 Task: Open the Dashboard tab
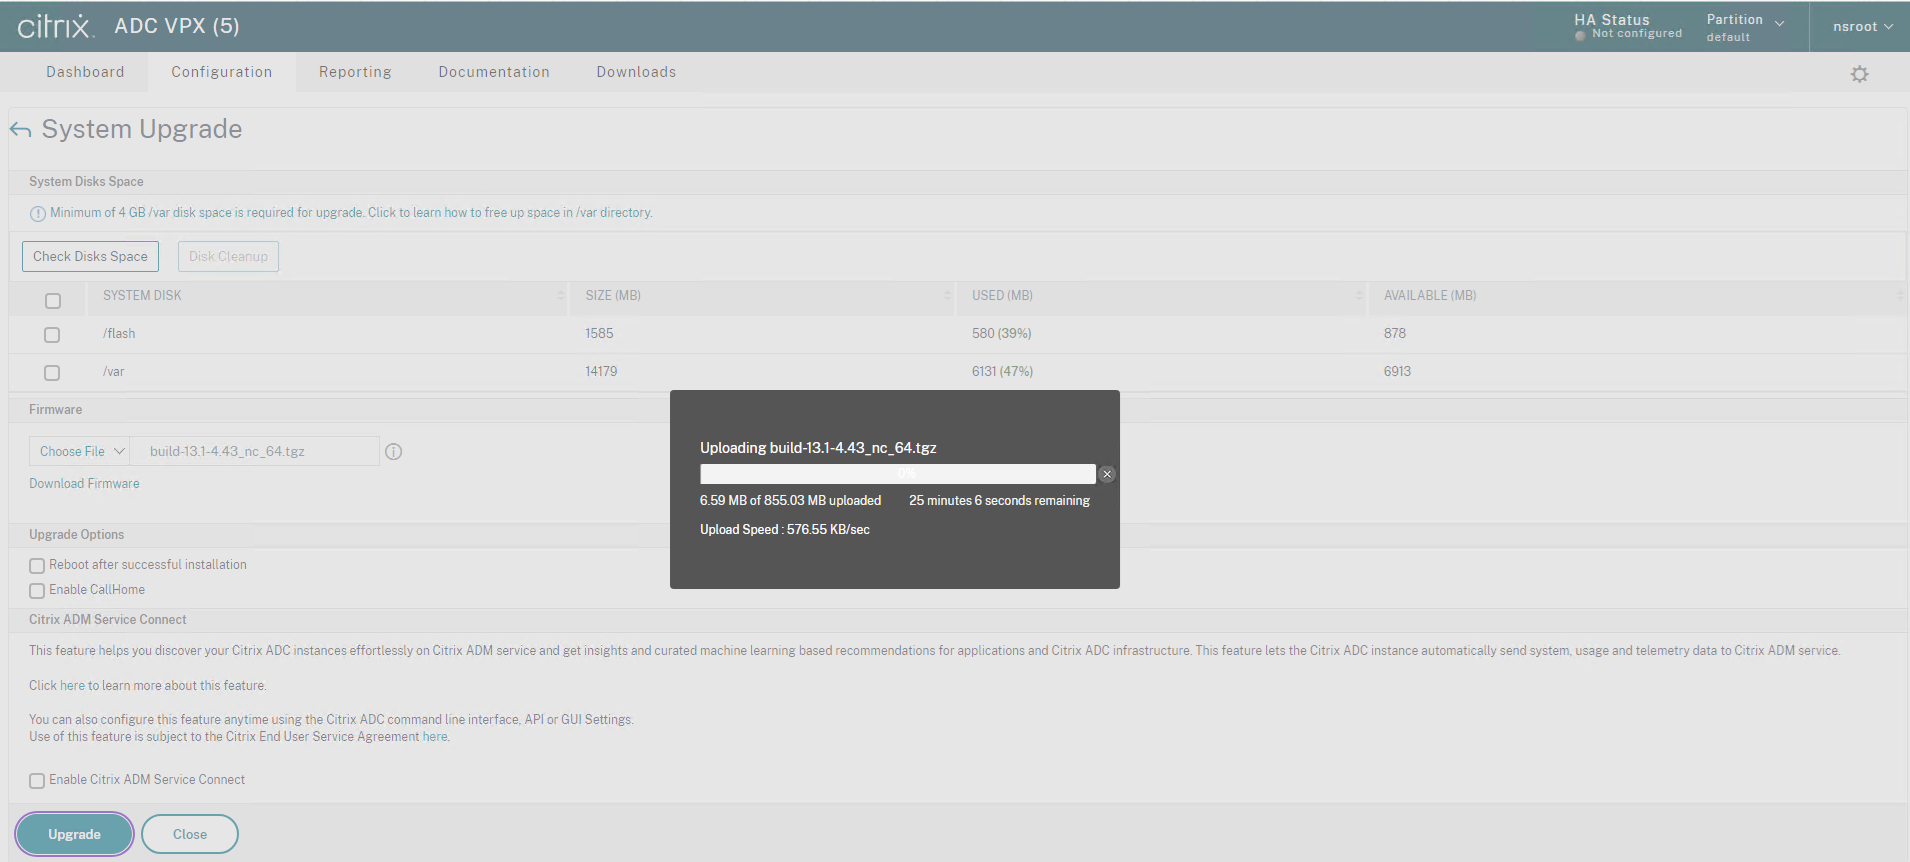85,72
